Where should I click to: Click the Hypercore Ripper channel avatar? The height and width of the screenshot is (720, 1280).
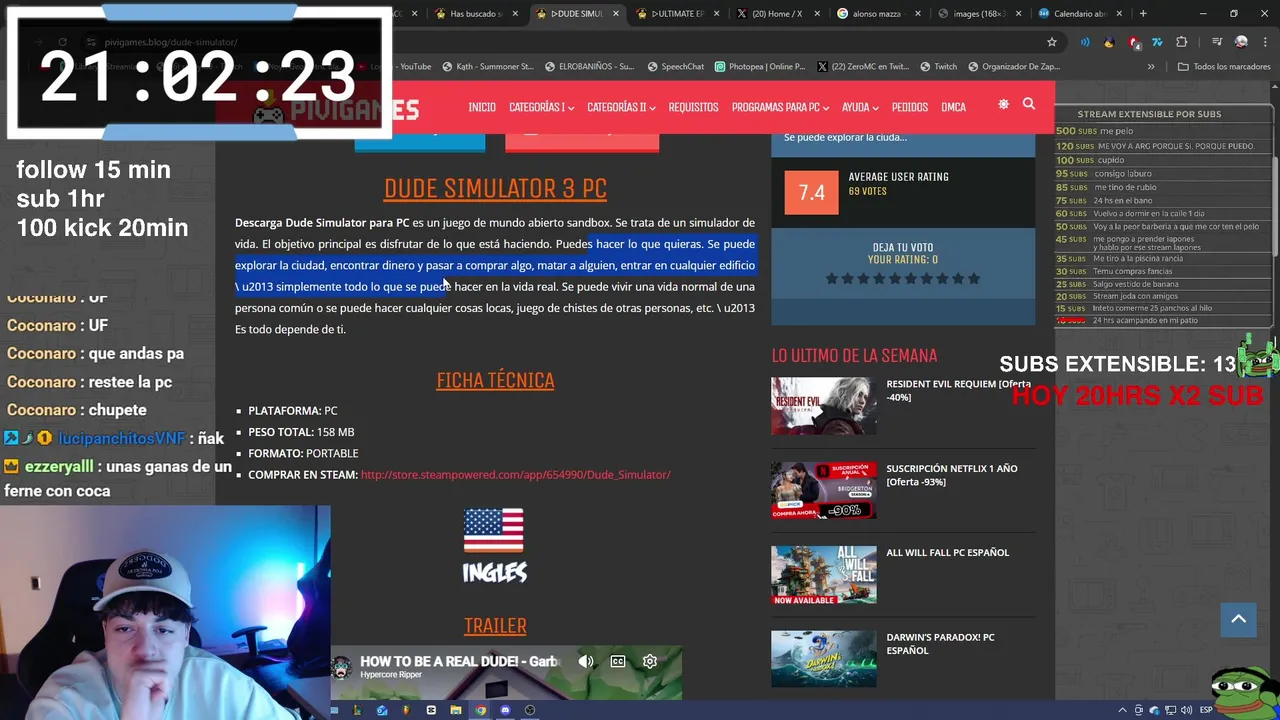pyautogui.click(x=343, y=666)
